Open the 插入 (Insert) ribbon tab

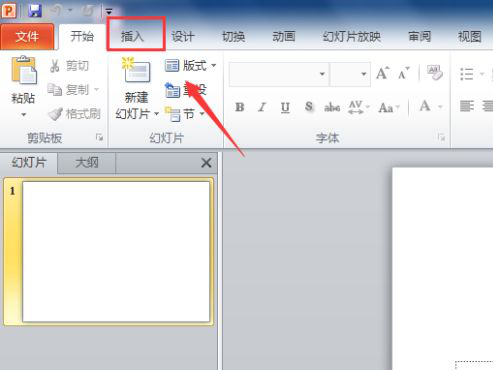point(132,36)
